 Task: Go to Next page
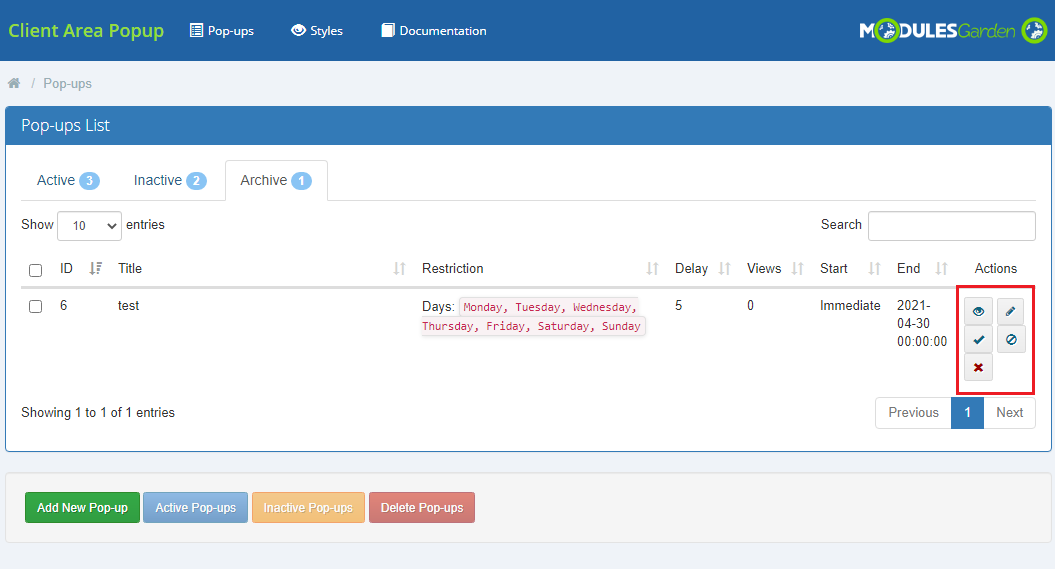pos(1009,413)
